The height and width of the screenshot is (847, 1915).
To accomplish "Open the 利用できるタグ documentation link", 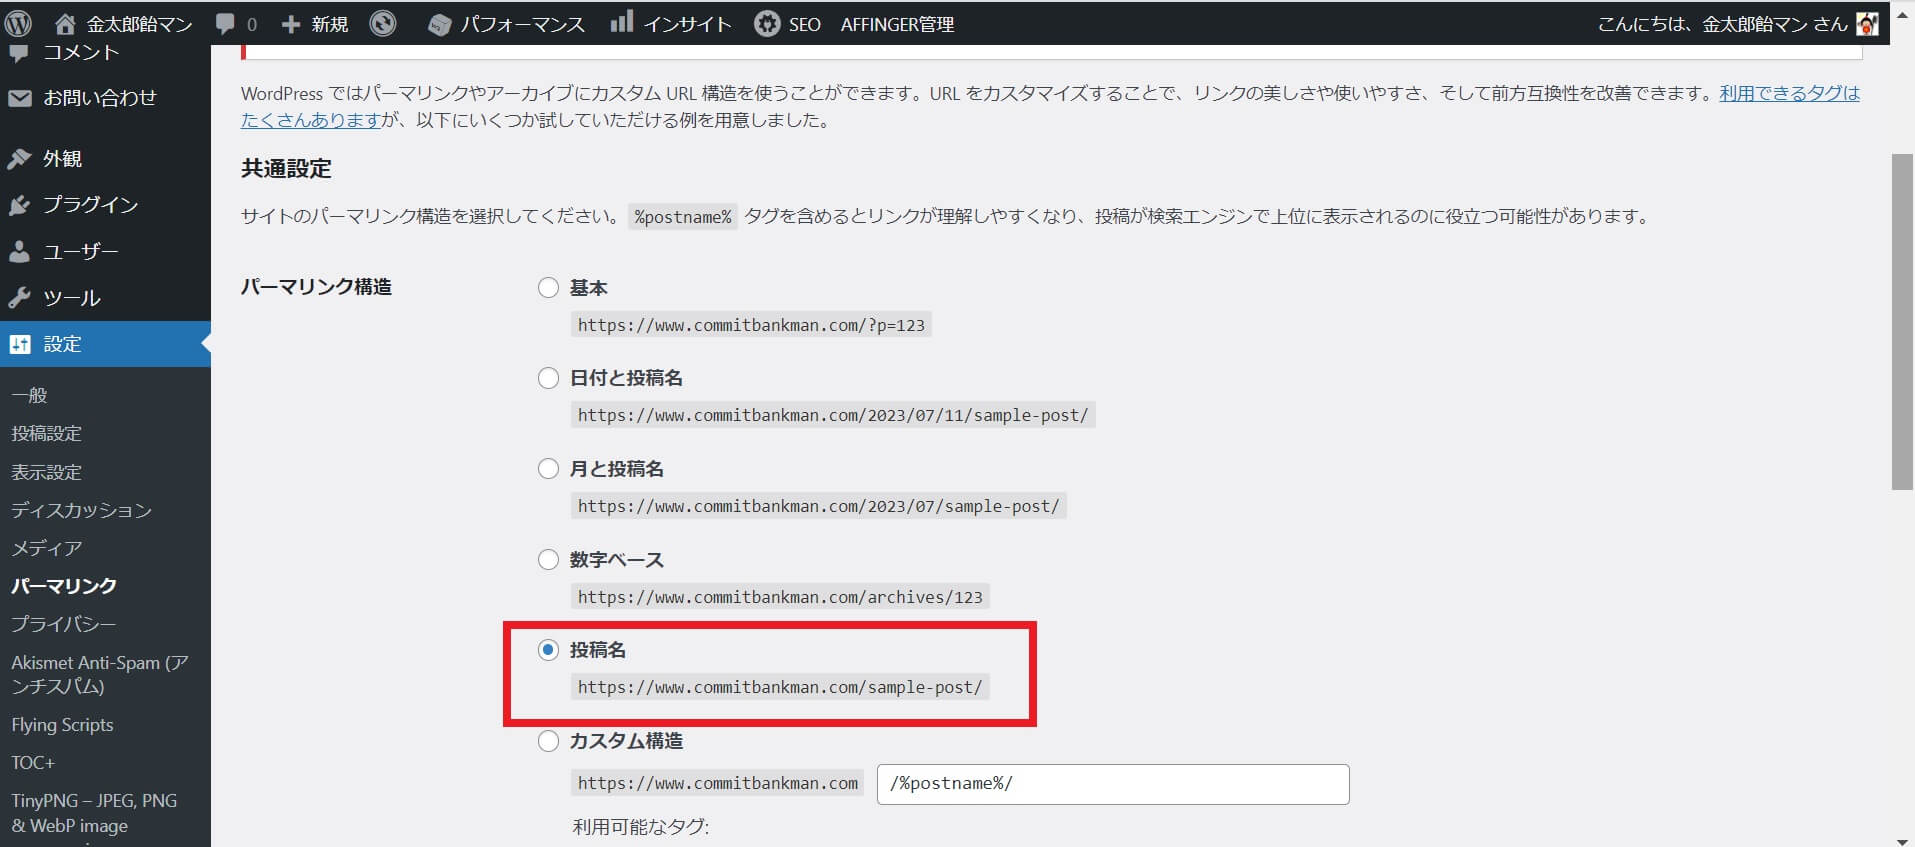I will (x=1788, y=93).
